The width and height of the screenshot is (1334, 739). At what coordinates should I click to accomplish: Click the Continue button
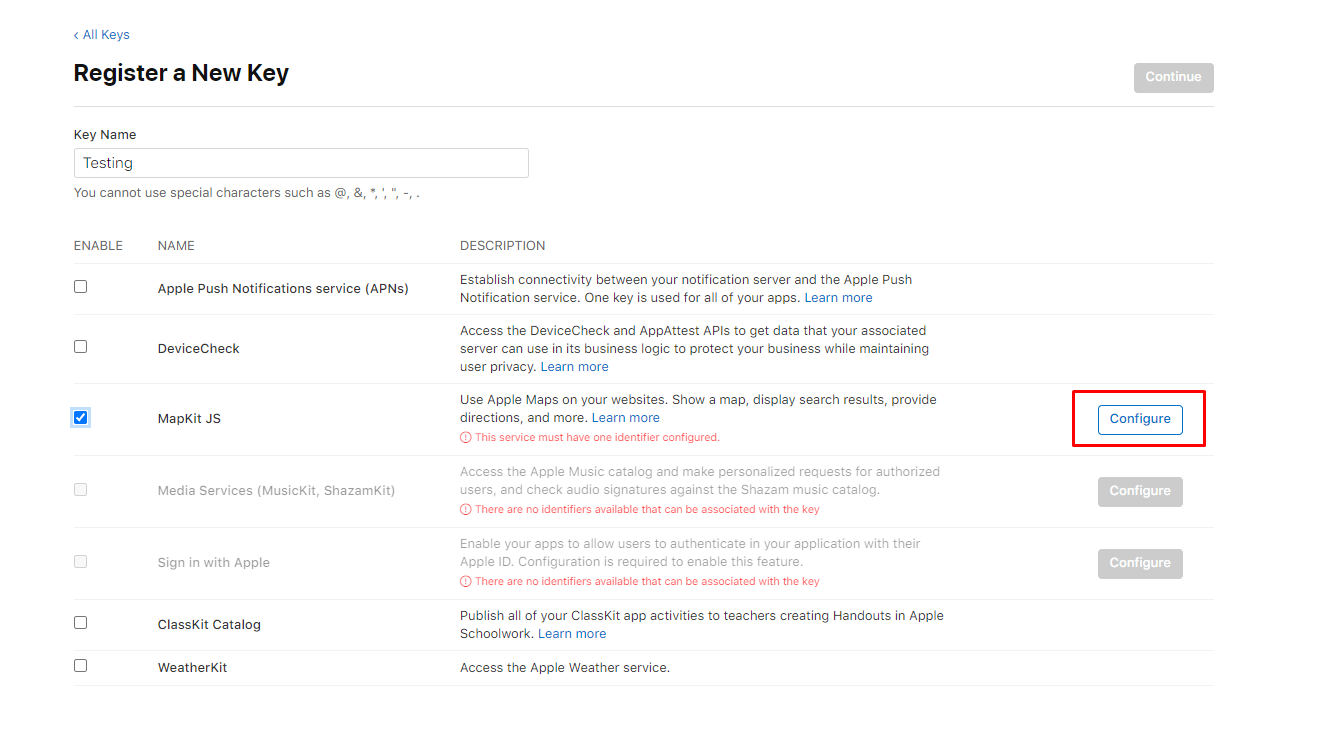(x=1173, y=77)
